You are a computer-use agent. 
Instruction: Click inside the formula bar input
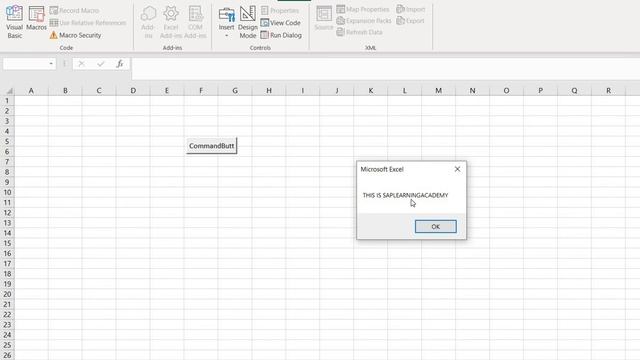[x=385, y=68]
